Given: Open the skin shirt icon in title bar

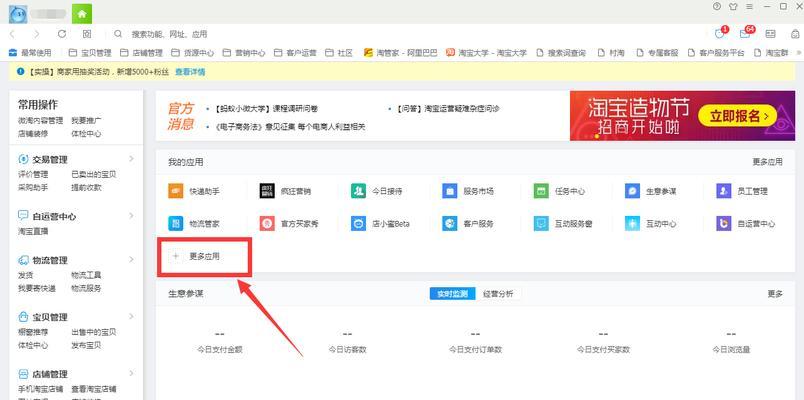Looking at the screenshot, I should point(733,7).
